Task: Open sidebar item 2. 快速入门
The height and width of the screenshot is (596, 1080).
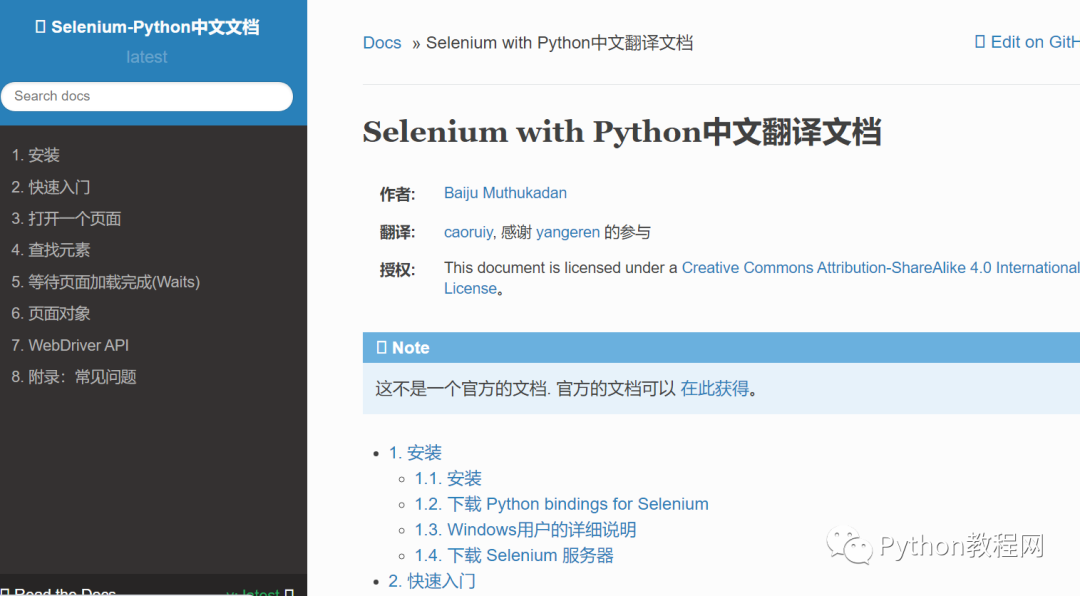Action: 51,187
